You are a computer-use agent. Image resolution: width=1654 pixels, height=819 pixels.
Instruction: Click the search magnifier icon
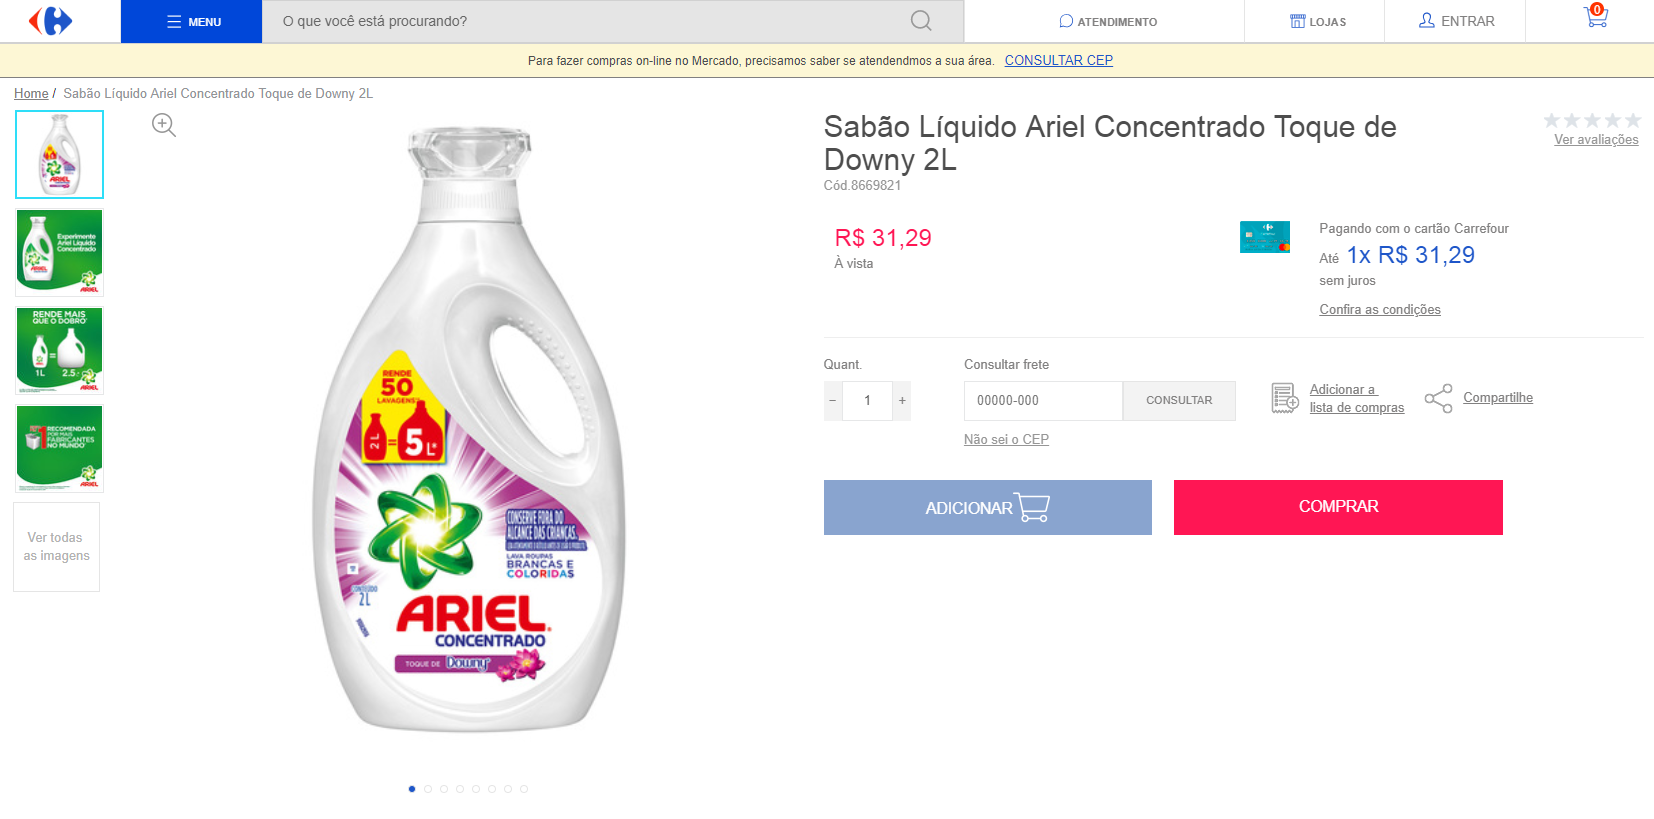[921, 21]
